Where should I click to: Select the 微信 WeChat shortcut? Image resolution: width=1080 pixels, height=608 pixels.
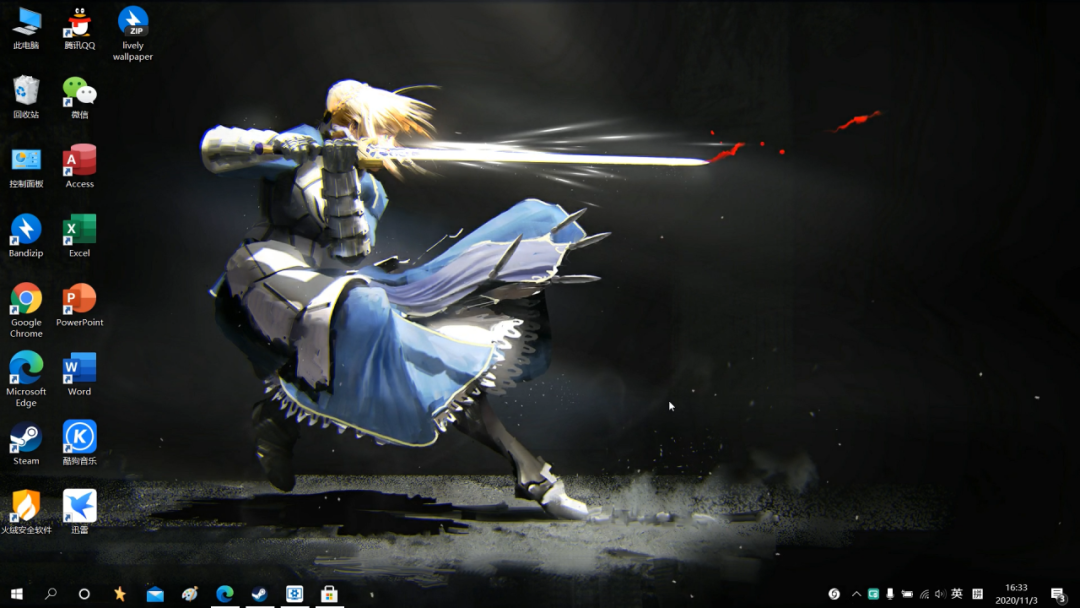79,97
